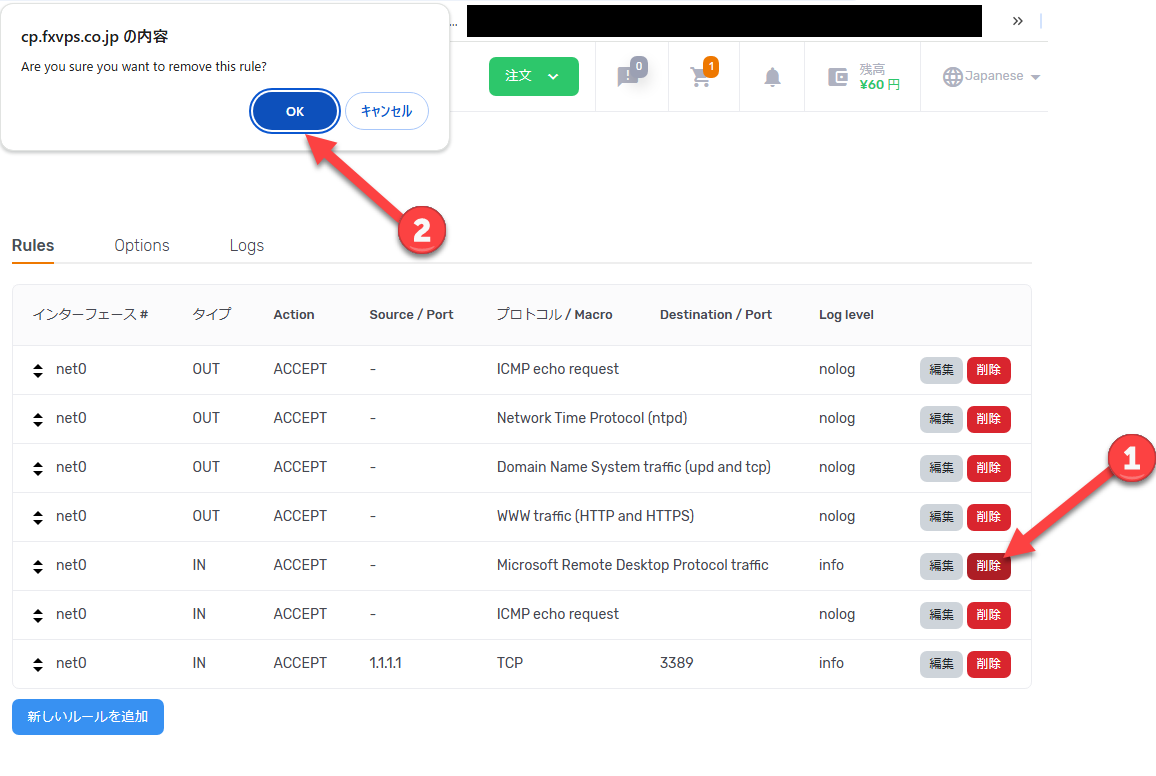Switch to the Options tab
Viewport: 1156px width, 776px height.
(142, 245)
